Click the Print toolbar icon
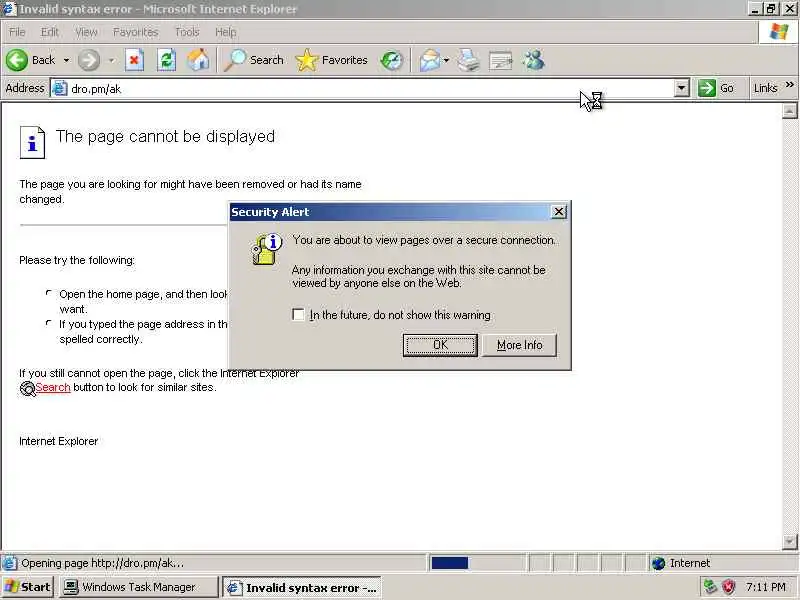 [468, 60]
